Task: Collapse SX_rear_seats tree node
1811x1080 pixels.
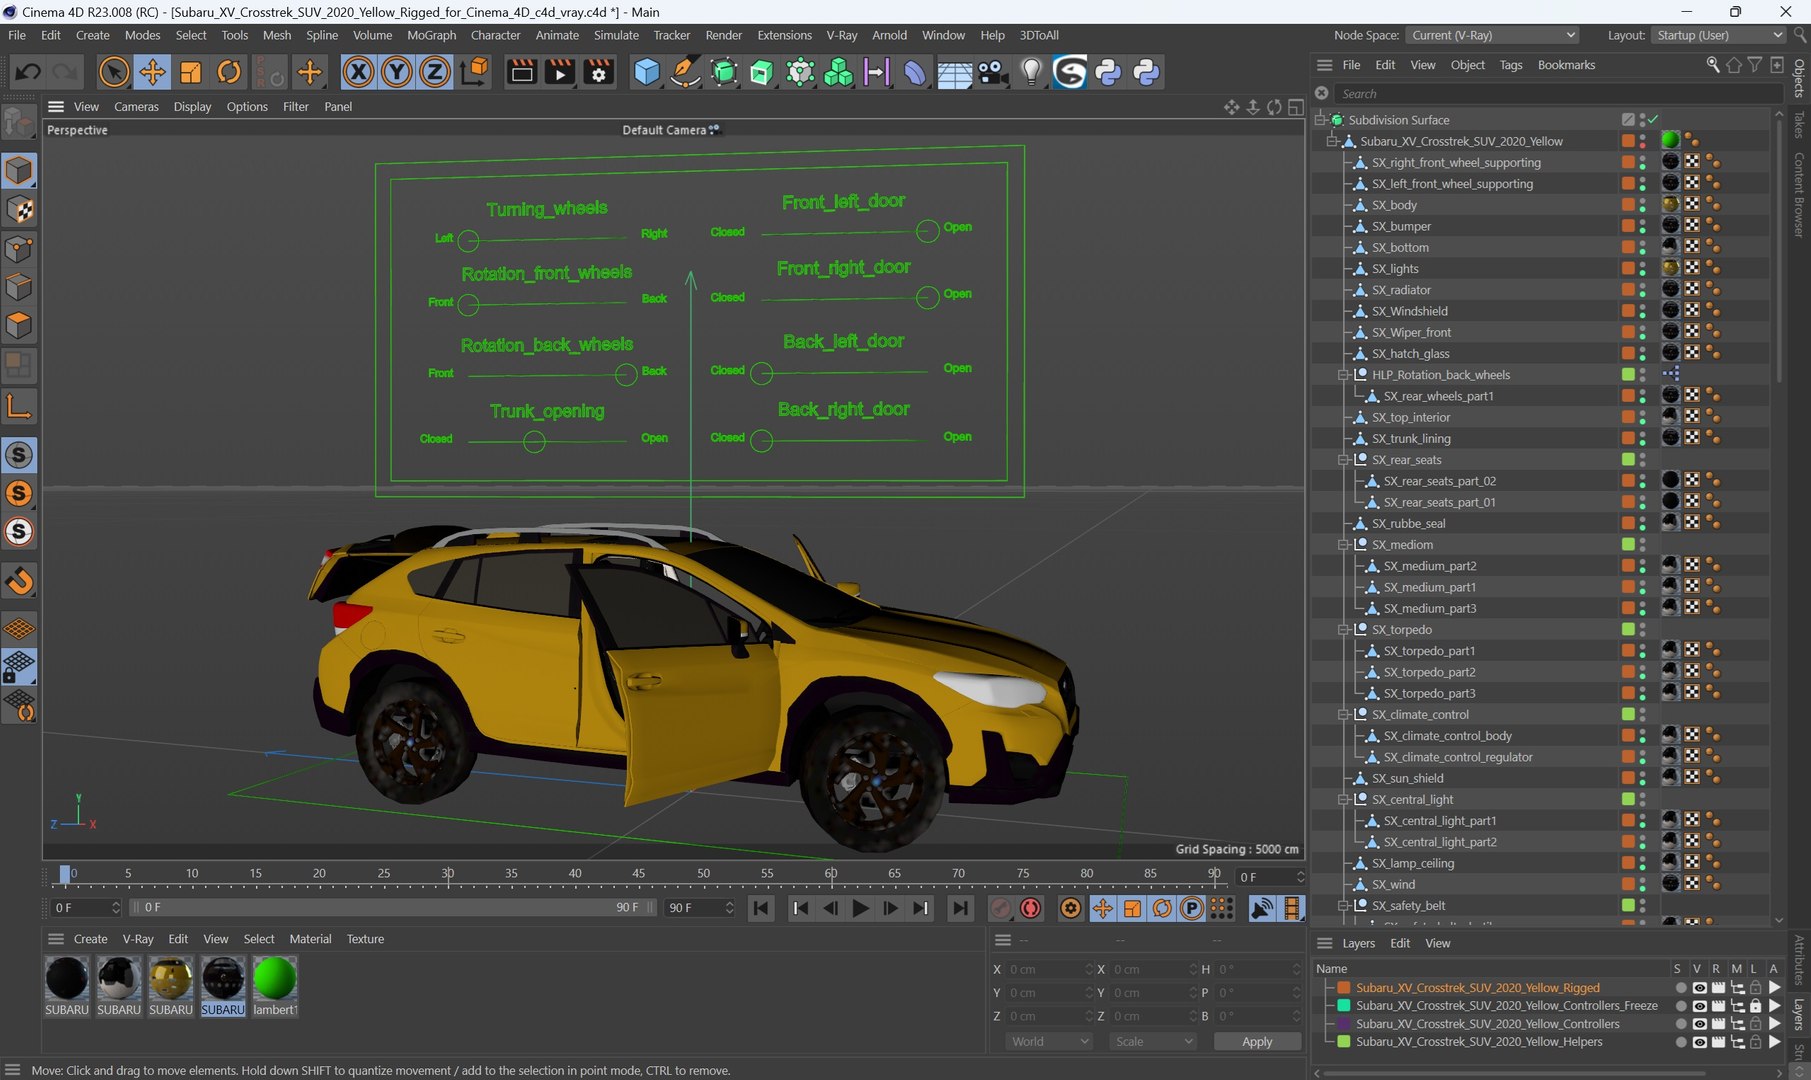Action: click(1343, 460)
